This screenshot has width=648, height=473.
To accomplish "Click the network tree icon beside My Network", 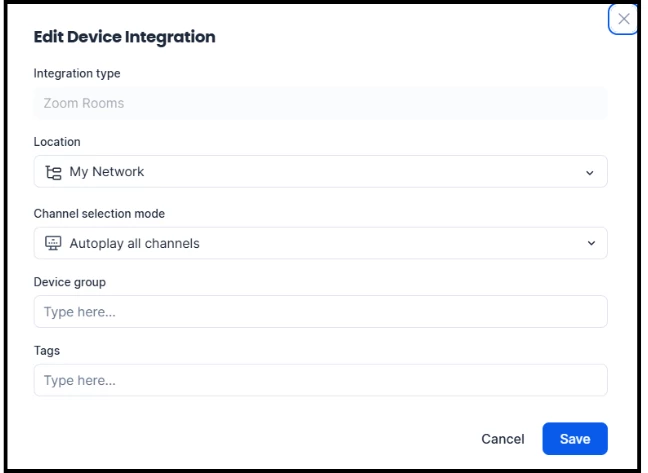I will tap(53, 172).
